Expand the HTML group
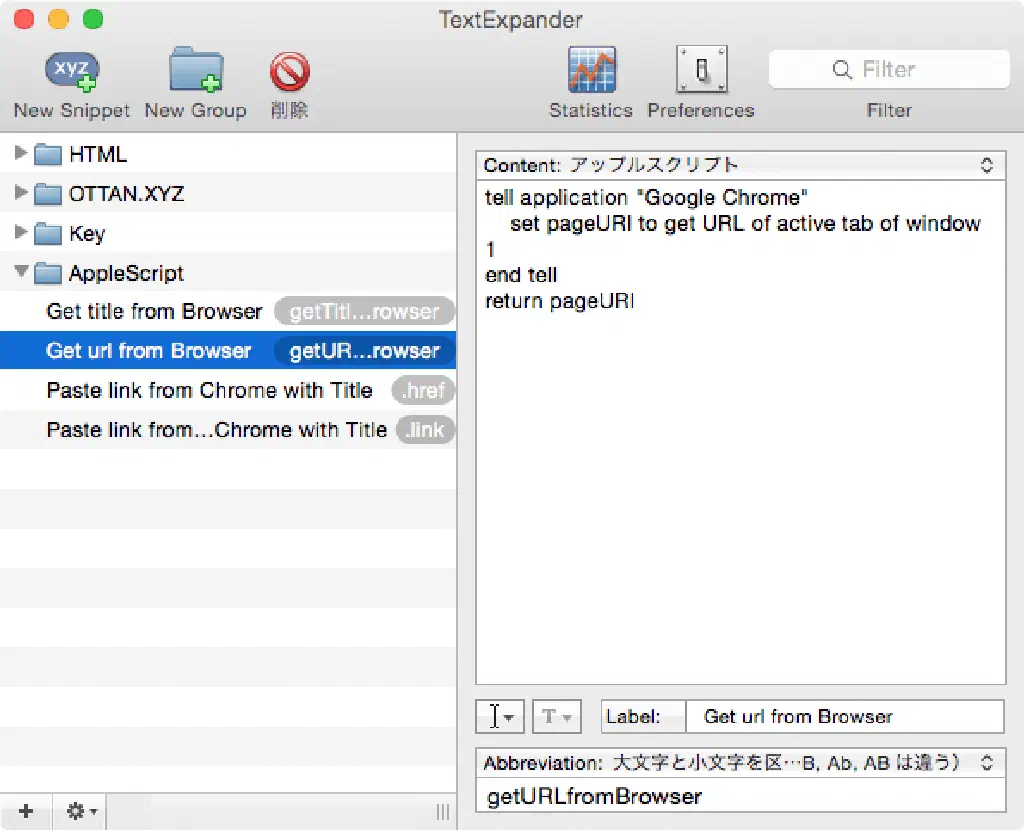Image resolution: width=1024 pixels, height=830 pixels. [22, 154]
